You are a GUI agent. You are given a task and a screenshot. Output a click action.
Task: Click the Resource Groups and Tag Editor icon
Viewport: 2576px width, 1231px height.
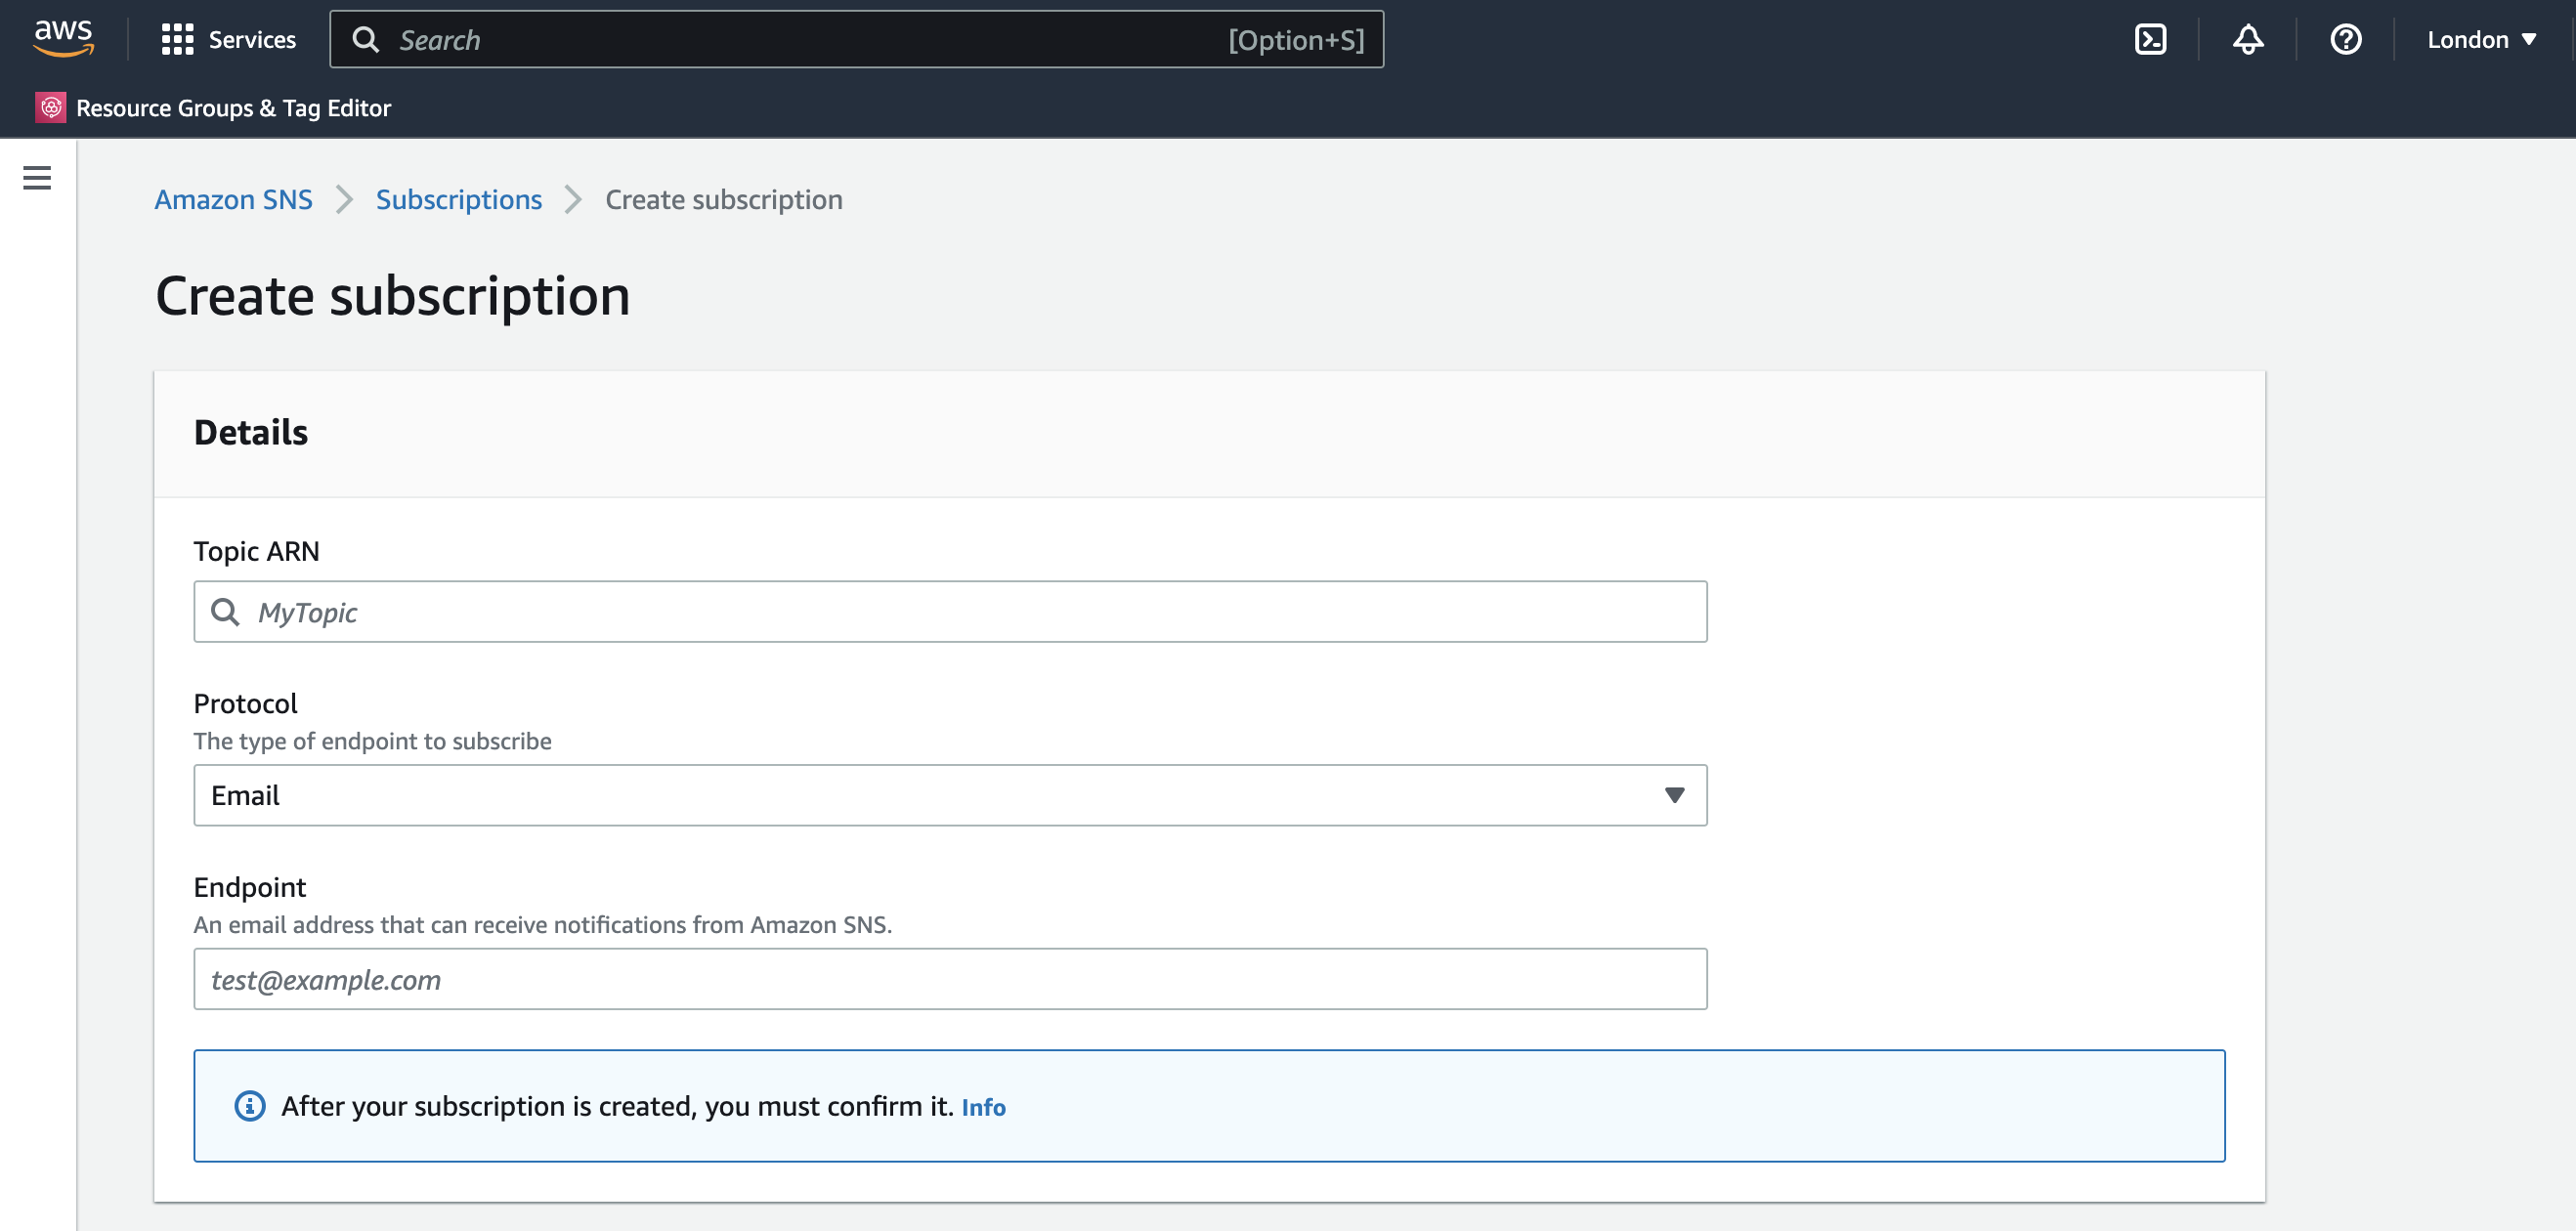point(48,106)
